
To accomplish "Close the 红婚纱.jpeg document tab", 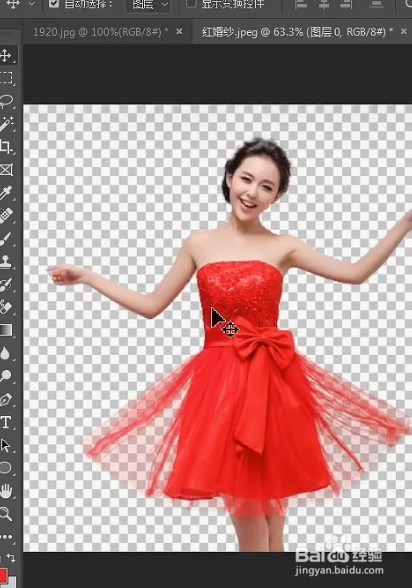I will tap(404, 32).
